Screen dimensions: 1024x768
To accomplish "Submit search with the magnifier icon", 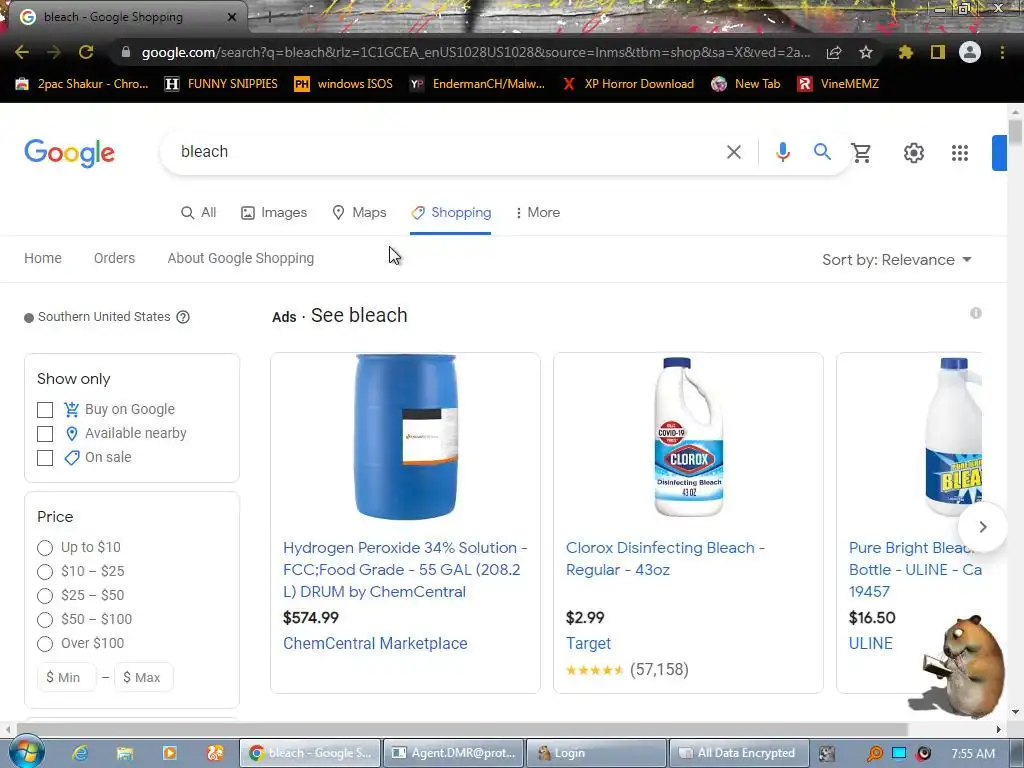I will [822, 152].
